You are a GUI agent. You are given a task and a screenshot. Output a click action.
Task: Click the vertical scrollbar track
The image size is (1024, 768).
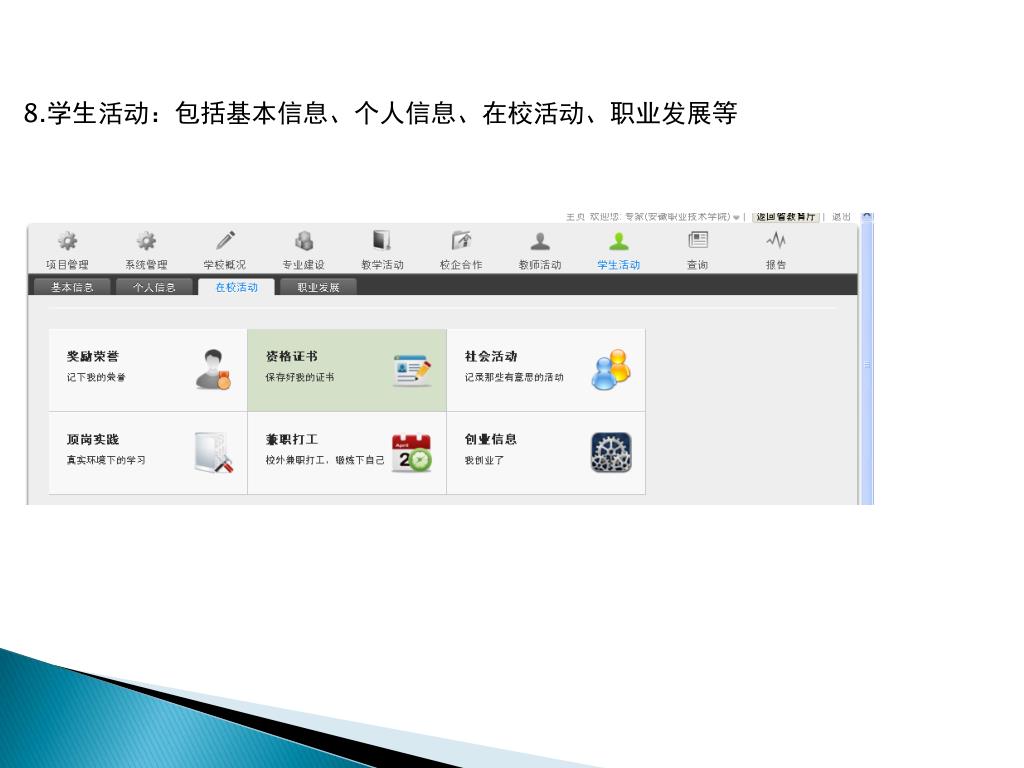867,362
